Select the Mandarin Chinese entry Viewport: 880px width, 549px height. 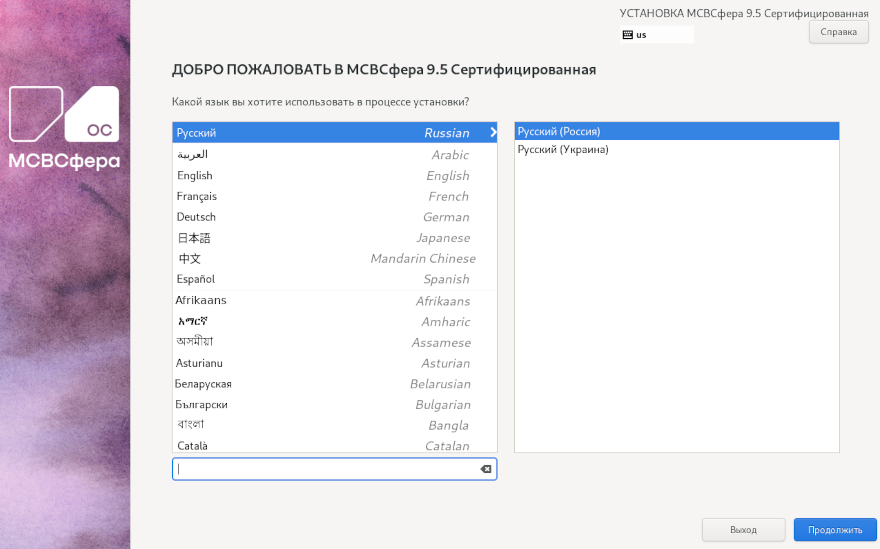click(334, 259)
